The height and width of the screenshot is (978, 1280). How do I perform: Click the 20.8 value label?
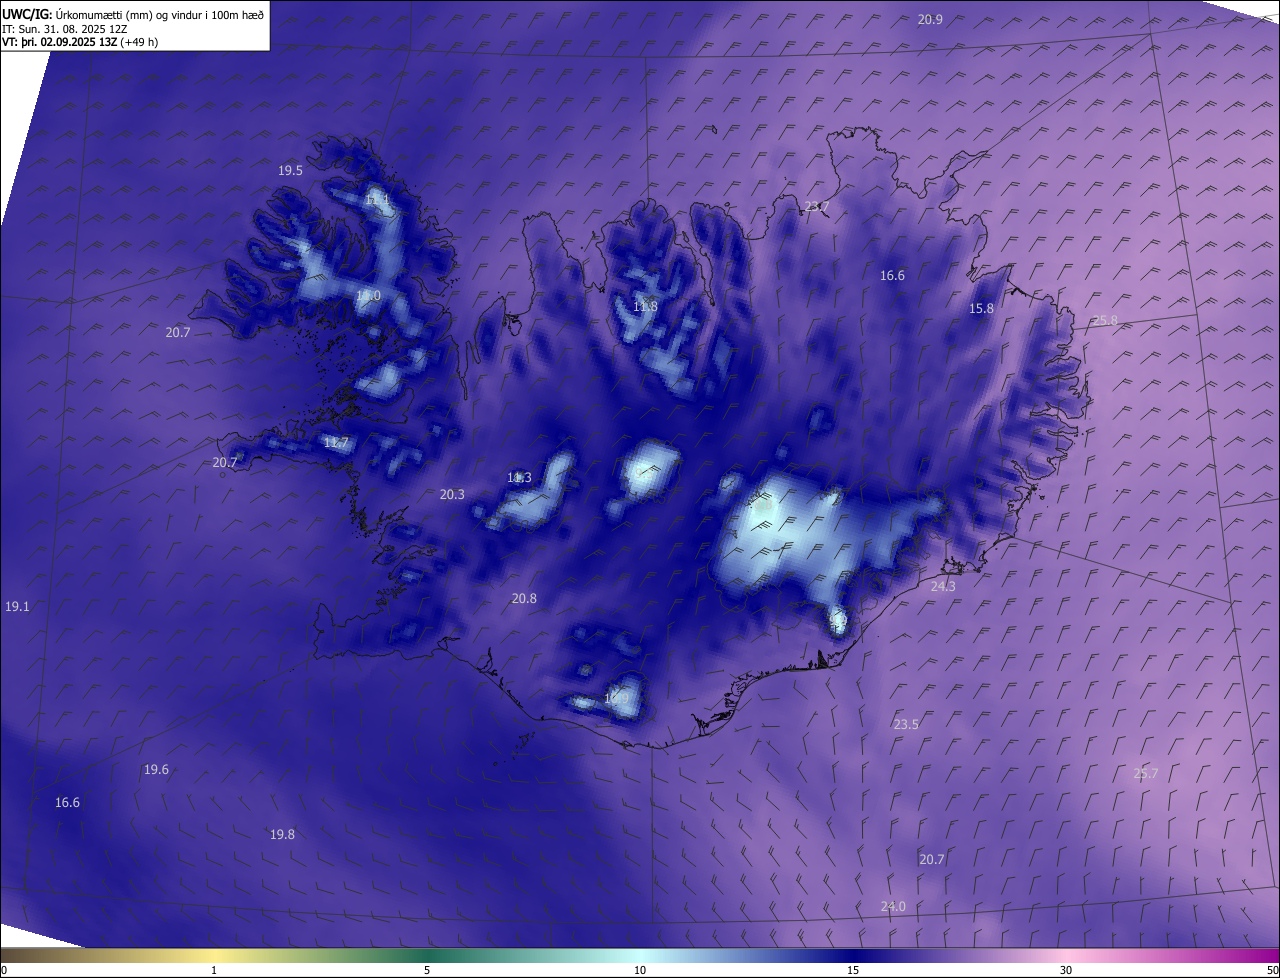coord(524,598)
